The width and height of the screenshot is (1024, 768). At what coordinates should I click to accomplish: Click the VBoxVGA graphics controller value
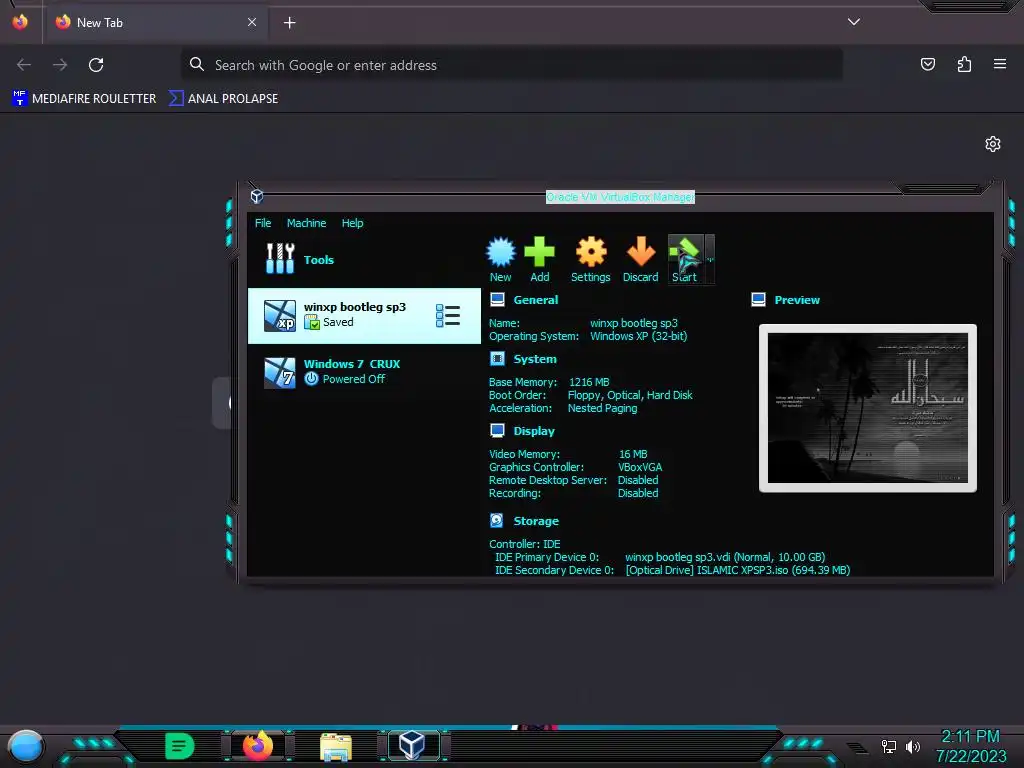click(639, 466)
